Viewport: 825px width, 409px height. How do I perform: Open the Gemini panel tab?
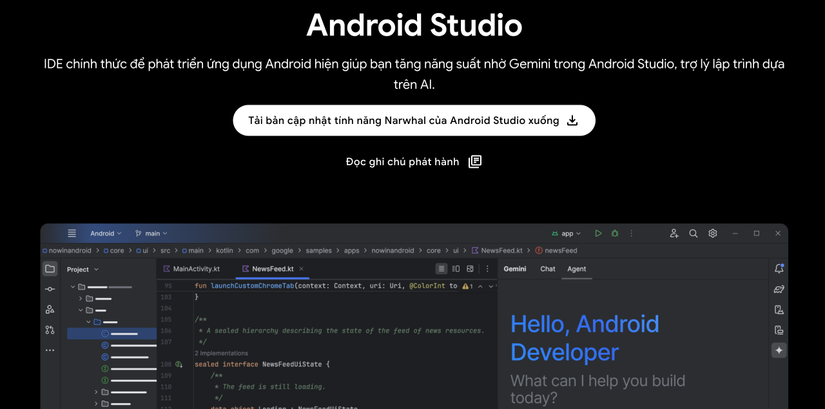pyautogui.click(x=515, y=268)
